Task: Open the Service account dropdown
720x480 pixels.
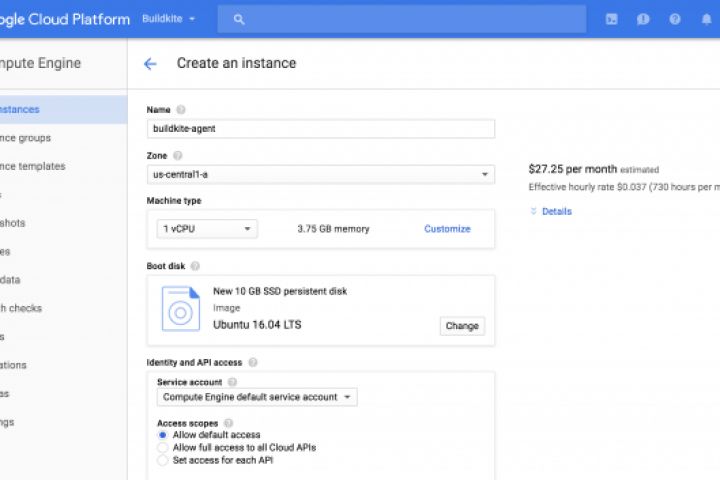Action: click(257, 397)
